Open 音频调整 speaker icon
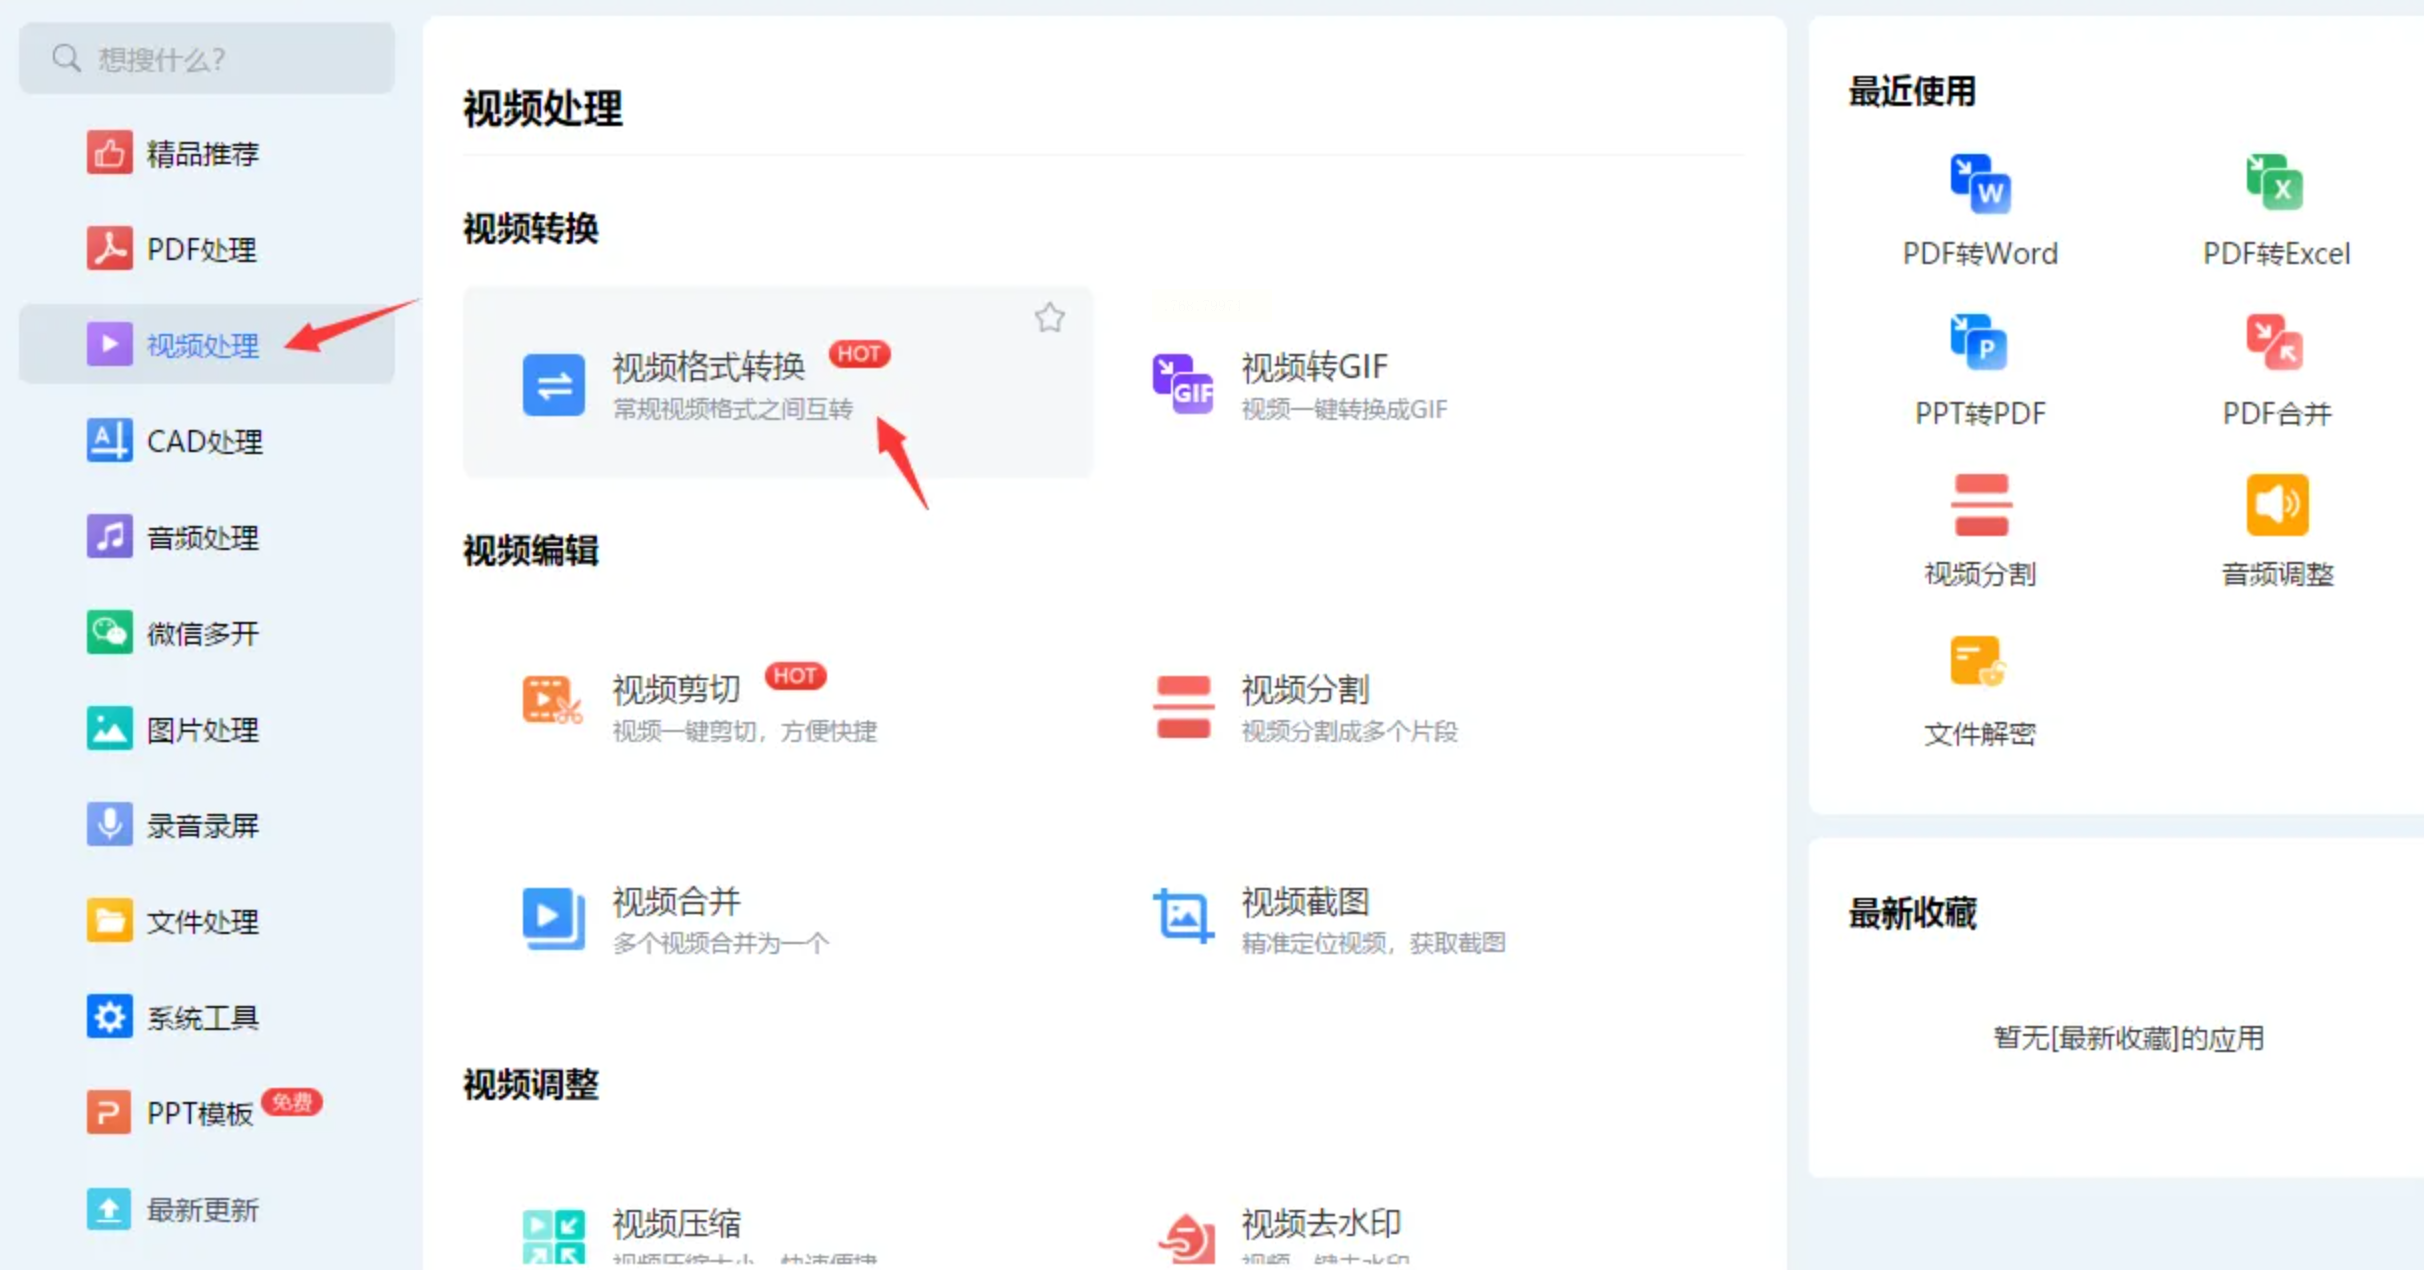Viewport: 2424px width, 1270px height. click(2277, 505)
